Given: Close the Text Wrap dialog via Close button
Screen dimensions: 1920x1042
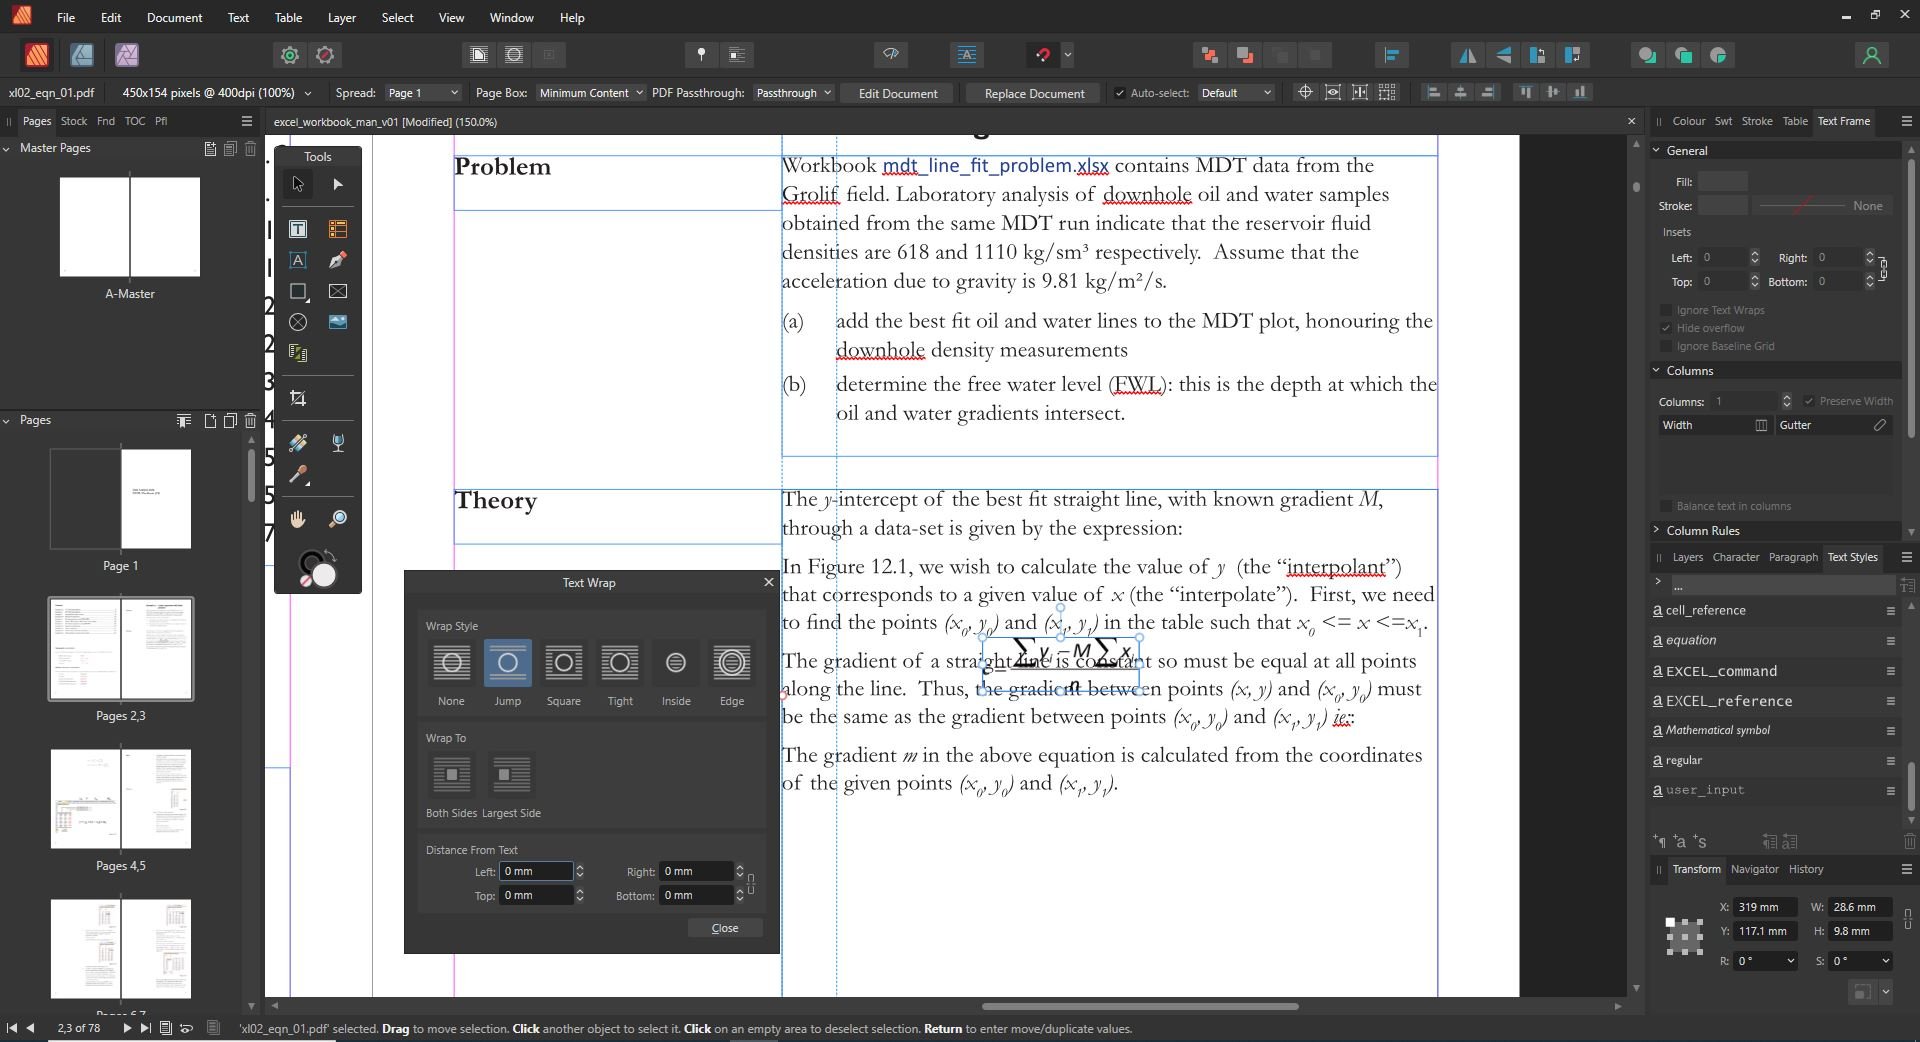Looking at the screenshot, I should pos(724,928).
